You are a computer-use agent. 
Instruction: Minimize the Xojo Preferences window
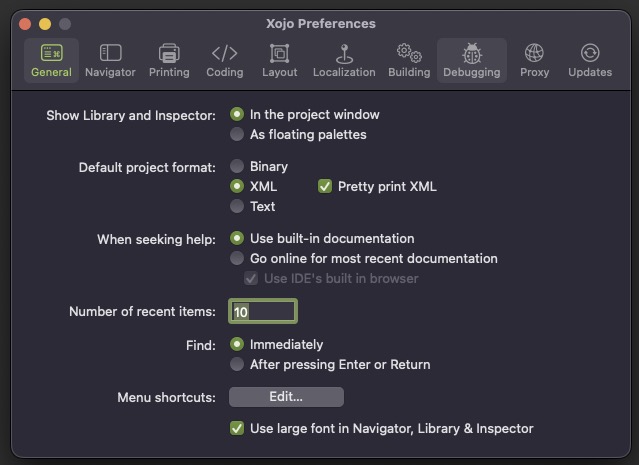pyautogui.click(x=45, y=24)
